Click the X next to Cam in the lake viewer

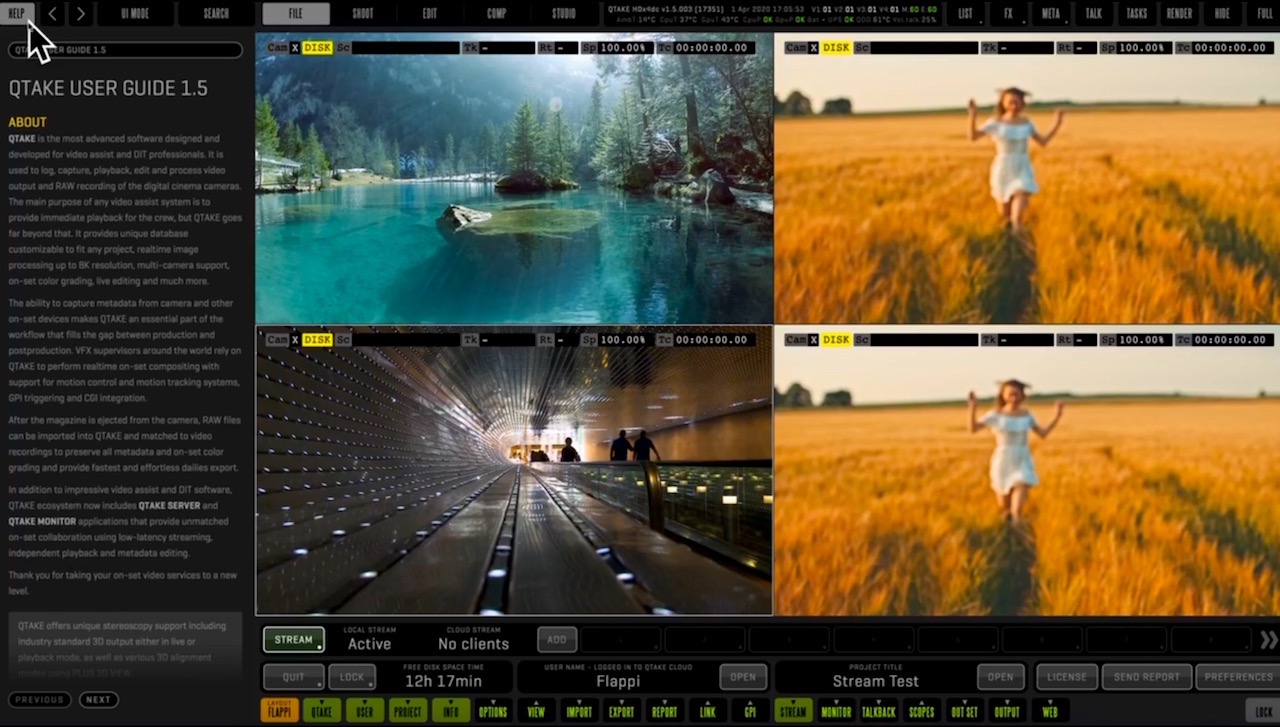[295, 48]
